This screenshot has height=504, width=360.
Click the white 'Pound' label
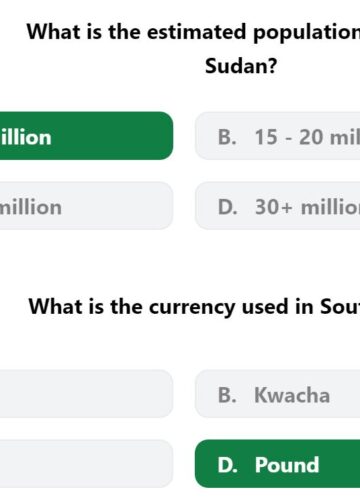[x=287, y=465]
